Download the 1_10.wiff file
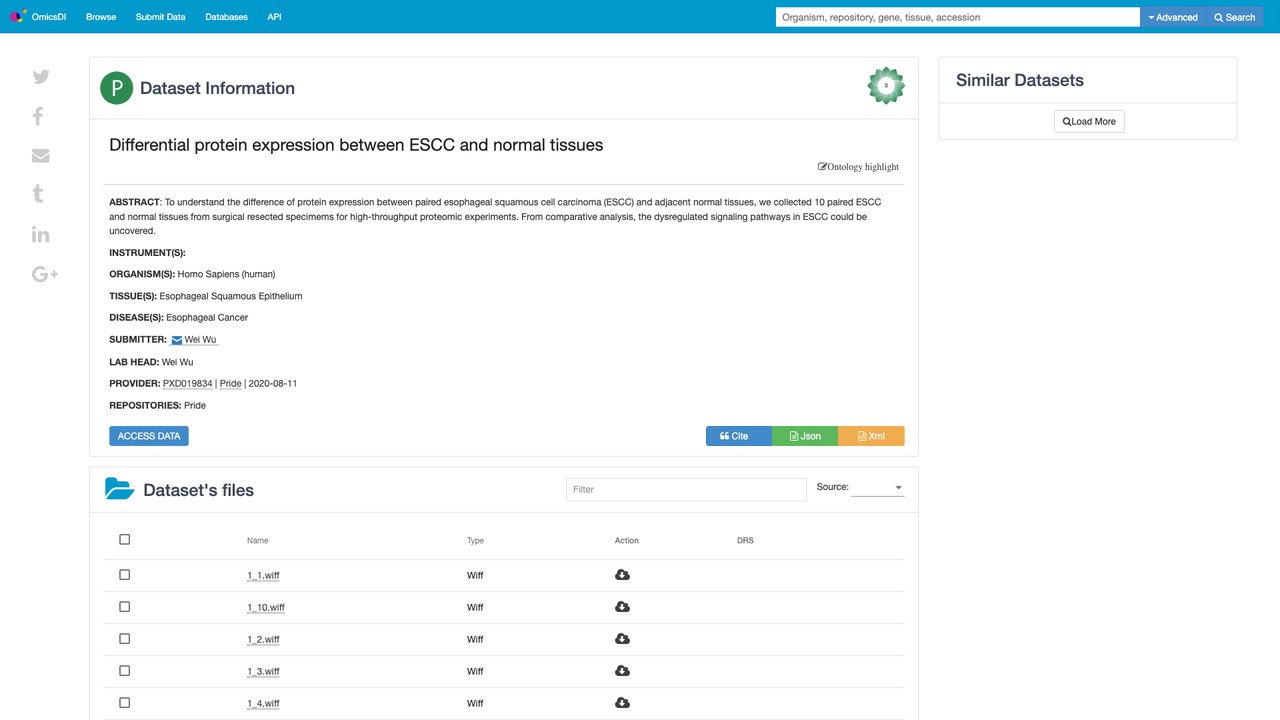The image size is (1280, 720). (x=622, y=607)
